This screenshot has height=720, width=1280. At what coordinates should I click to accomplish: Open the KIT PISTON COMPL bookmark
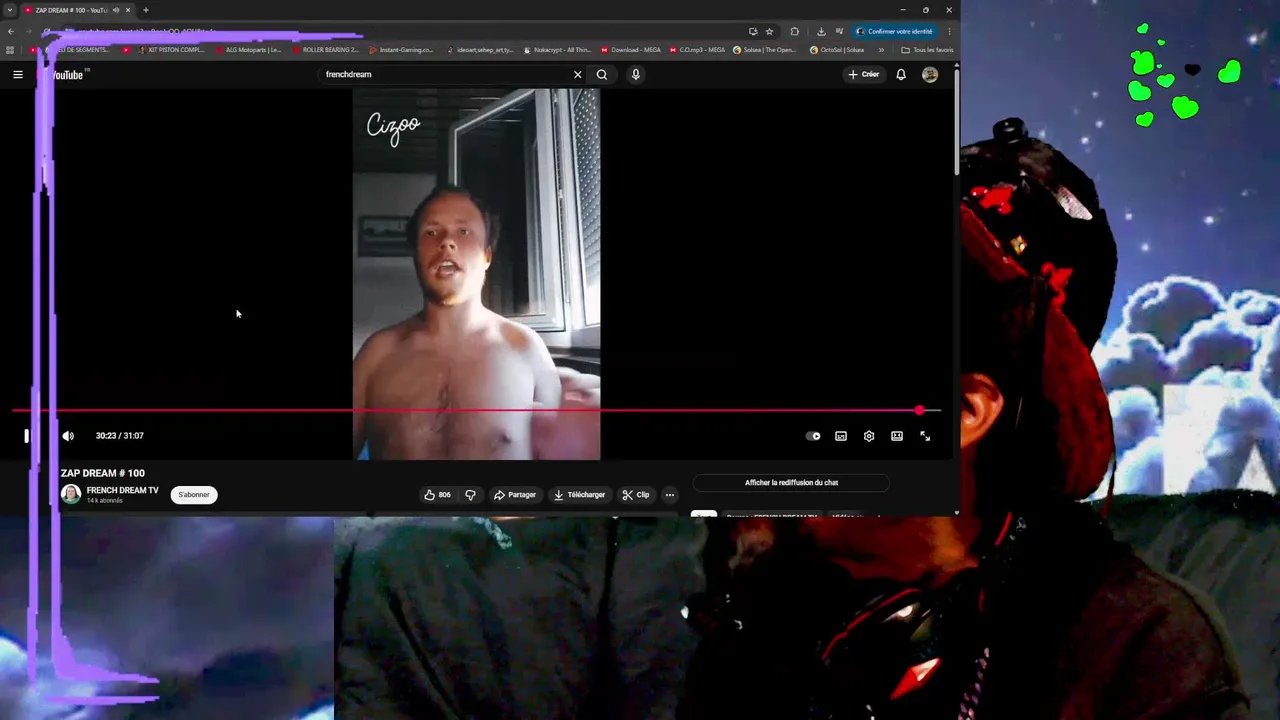171,50
